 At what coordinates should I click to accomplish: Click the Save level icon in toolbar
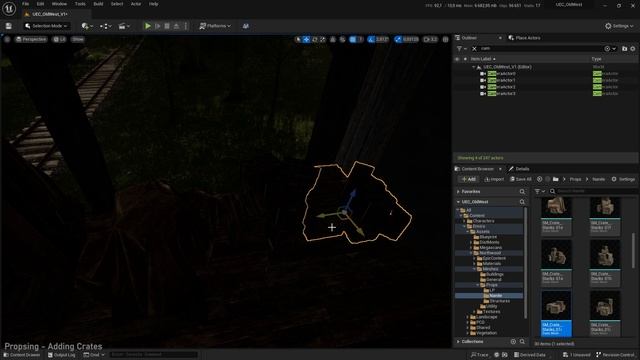point(9,26)
